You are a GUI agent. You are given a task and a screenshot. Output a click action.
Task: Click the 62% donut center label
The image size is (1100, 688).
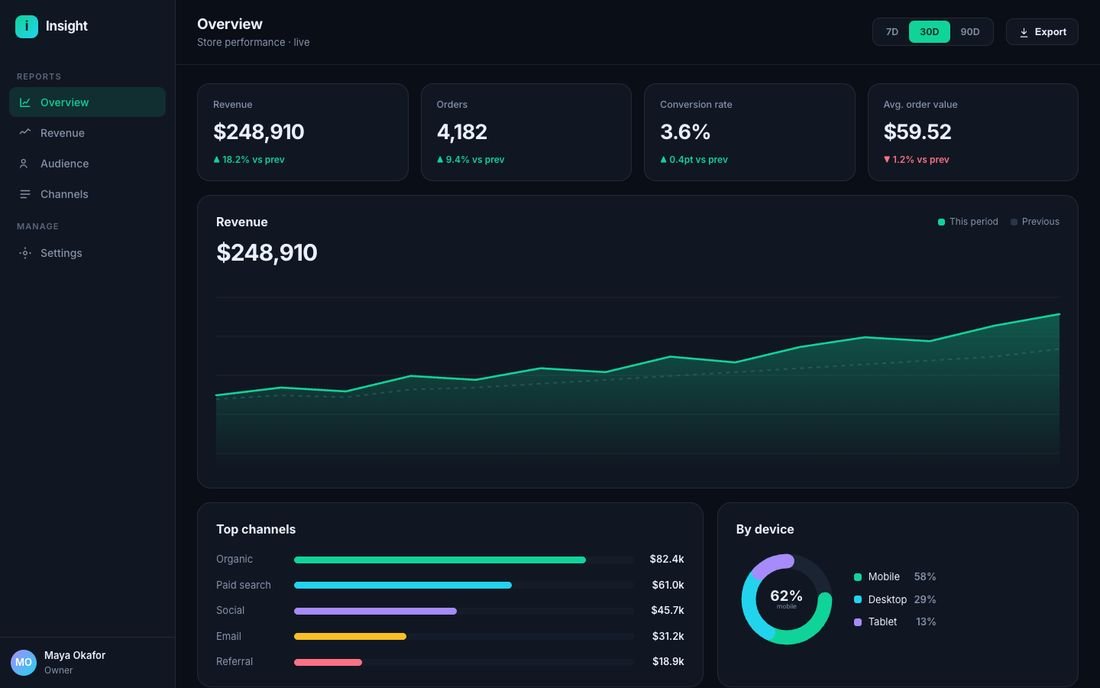point(786,596)
